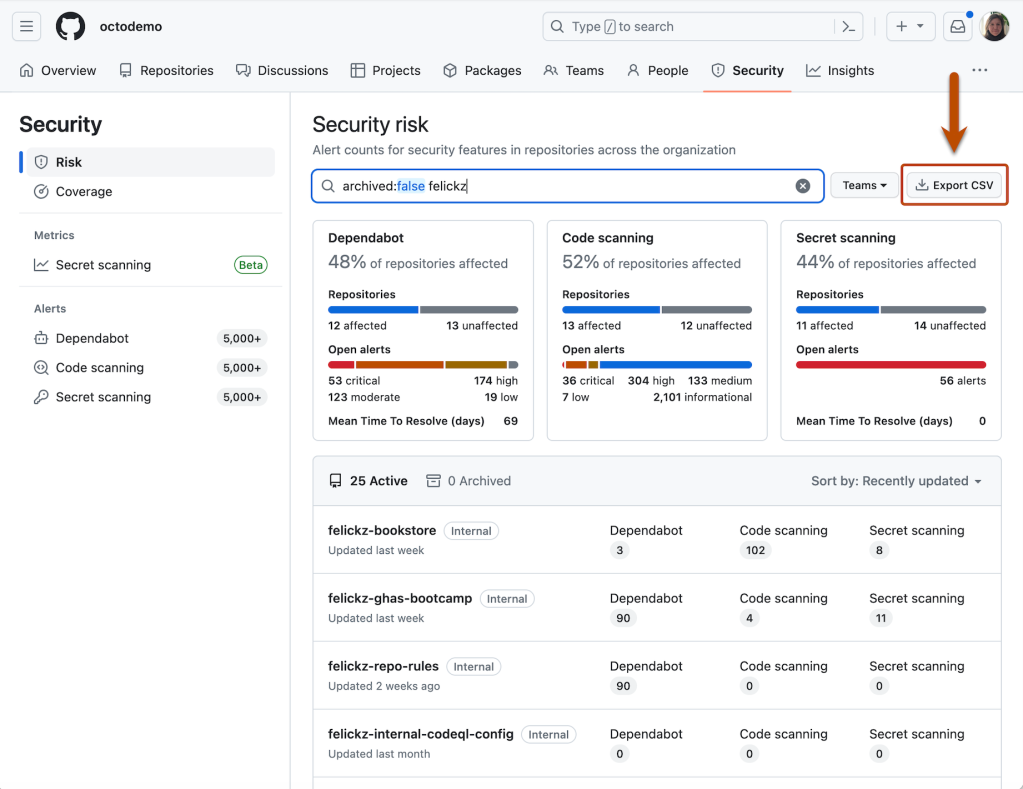1023x789 pixels.
Task: Click the Overview house icon
Action: 27,70
